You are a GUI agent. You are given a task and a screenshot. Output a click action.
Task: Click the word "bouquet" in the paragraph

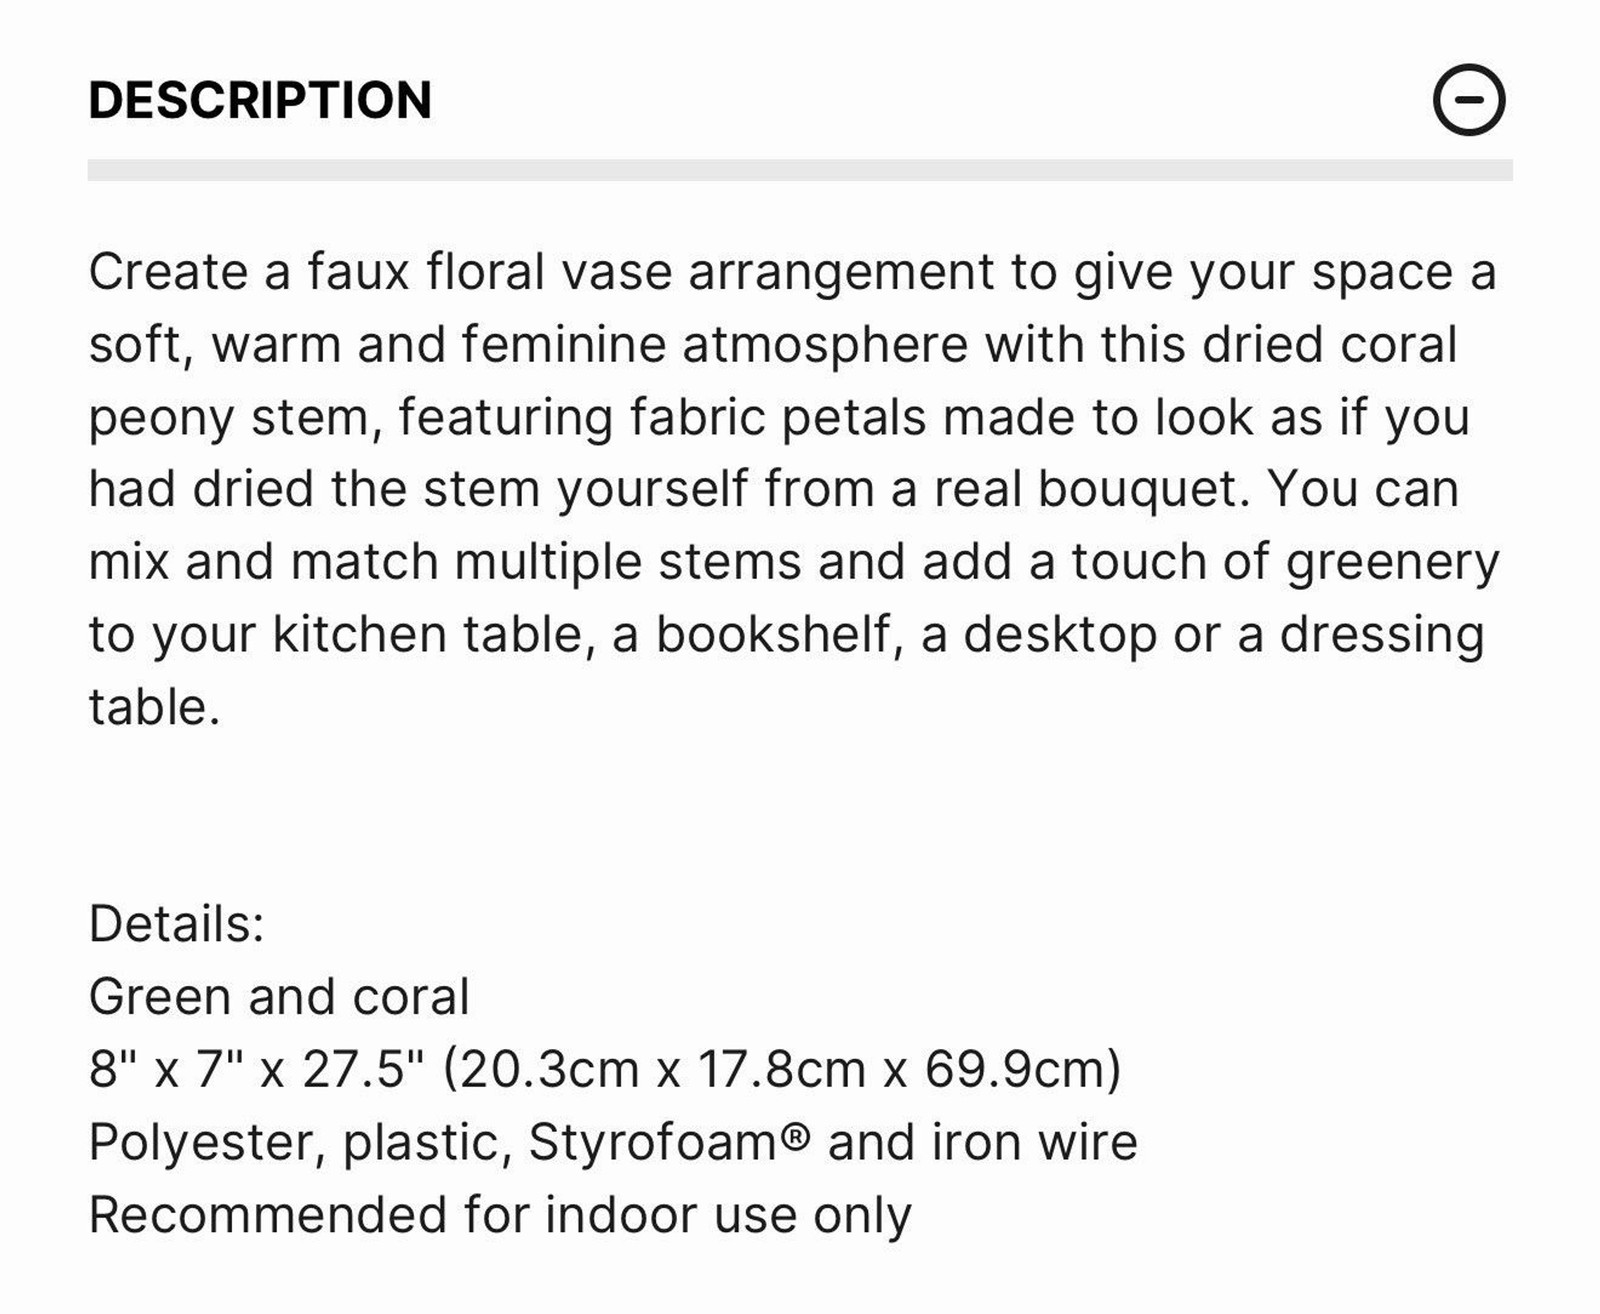point(1140,490)
